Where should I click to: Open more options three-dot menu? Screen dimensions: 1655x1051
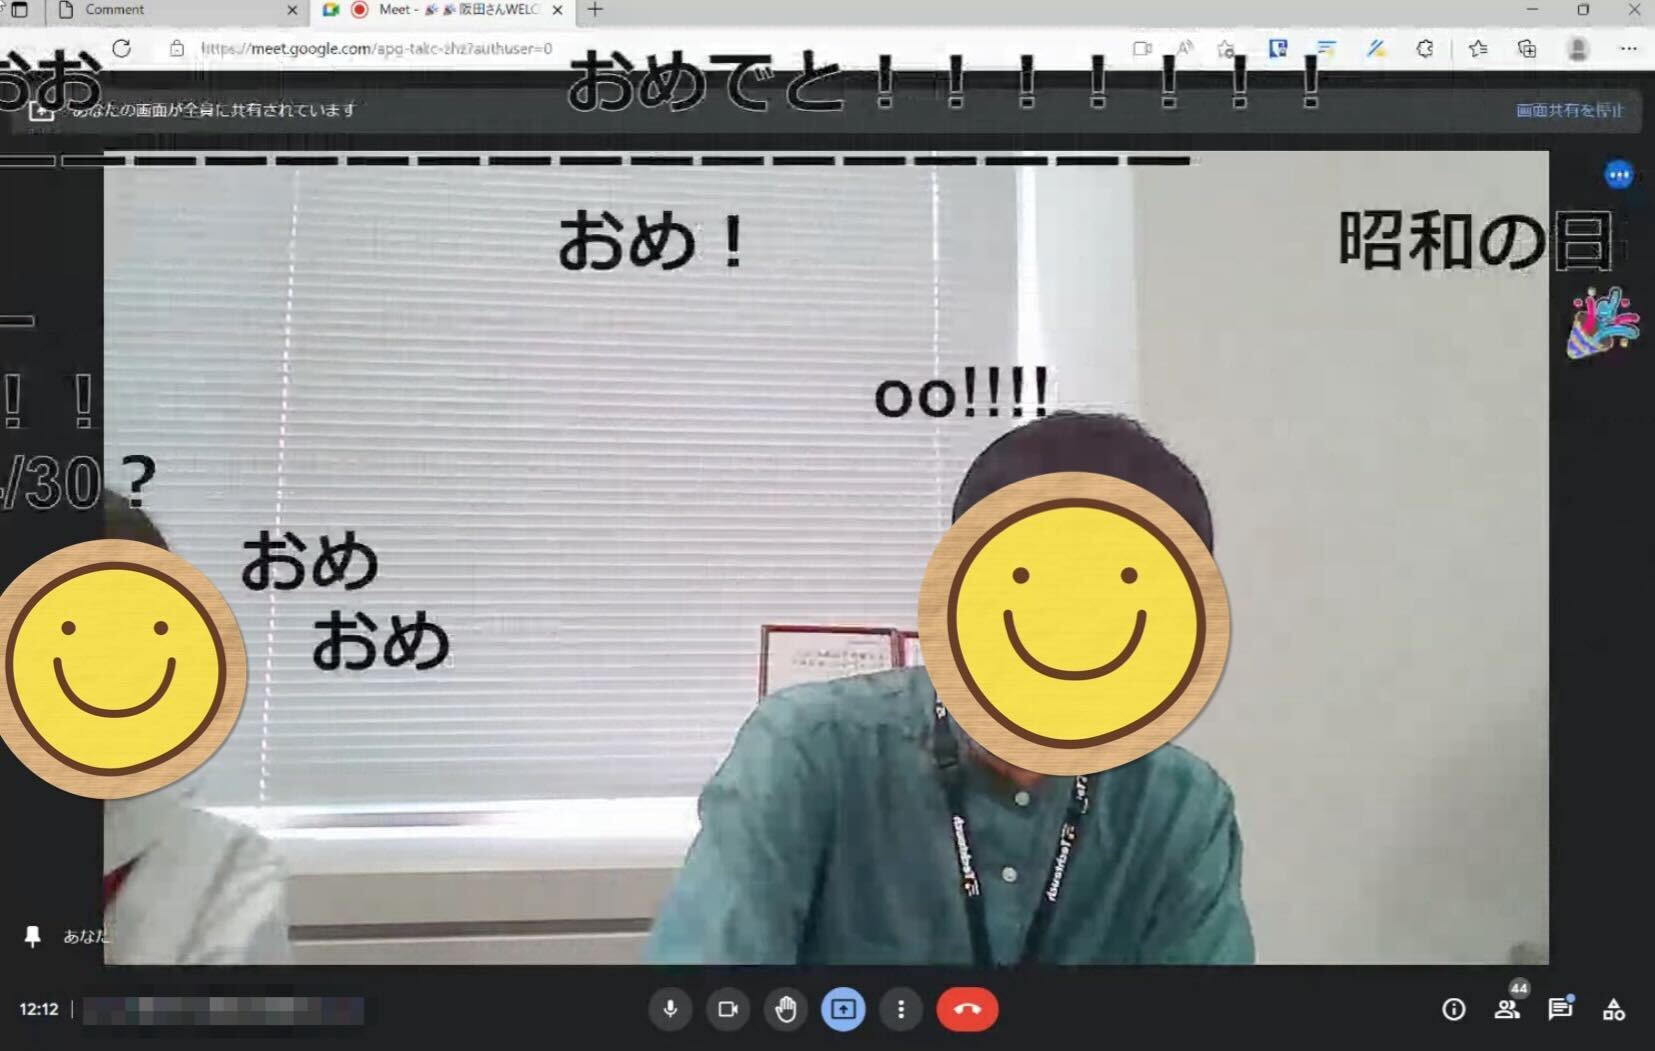point(901,1009)
